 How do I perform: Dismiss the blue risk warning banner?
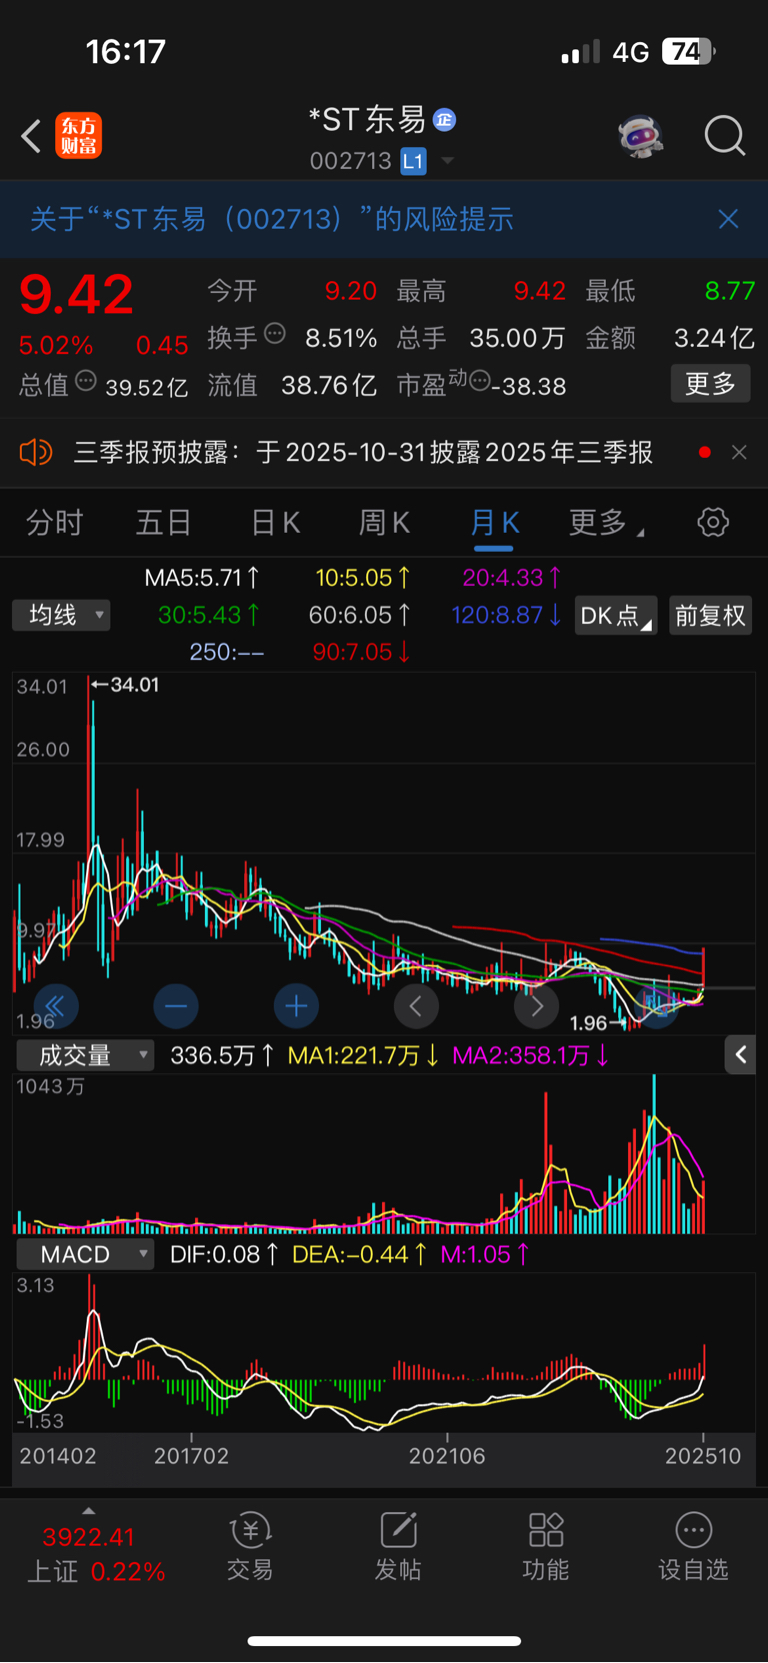(x=728, y=219)
